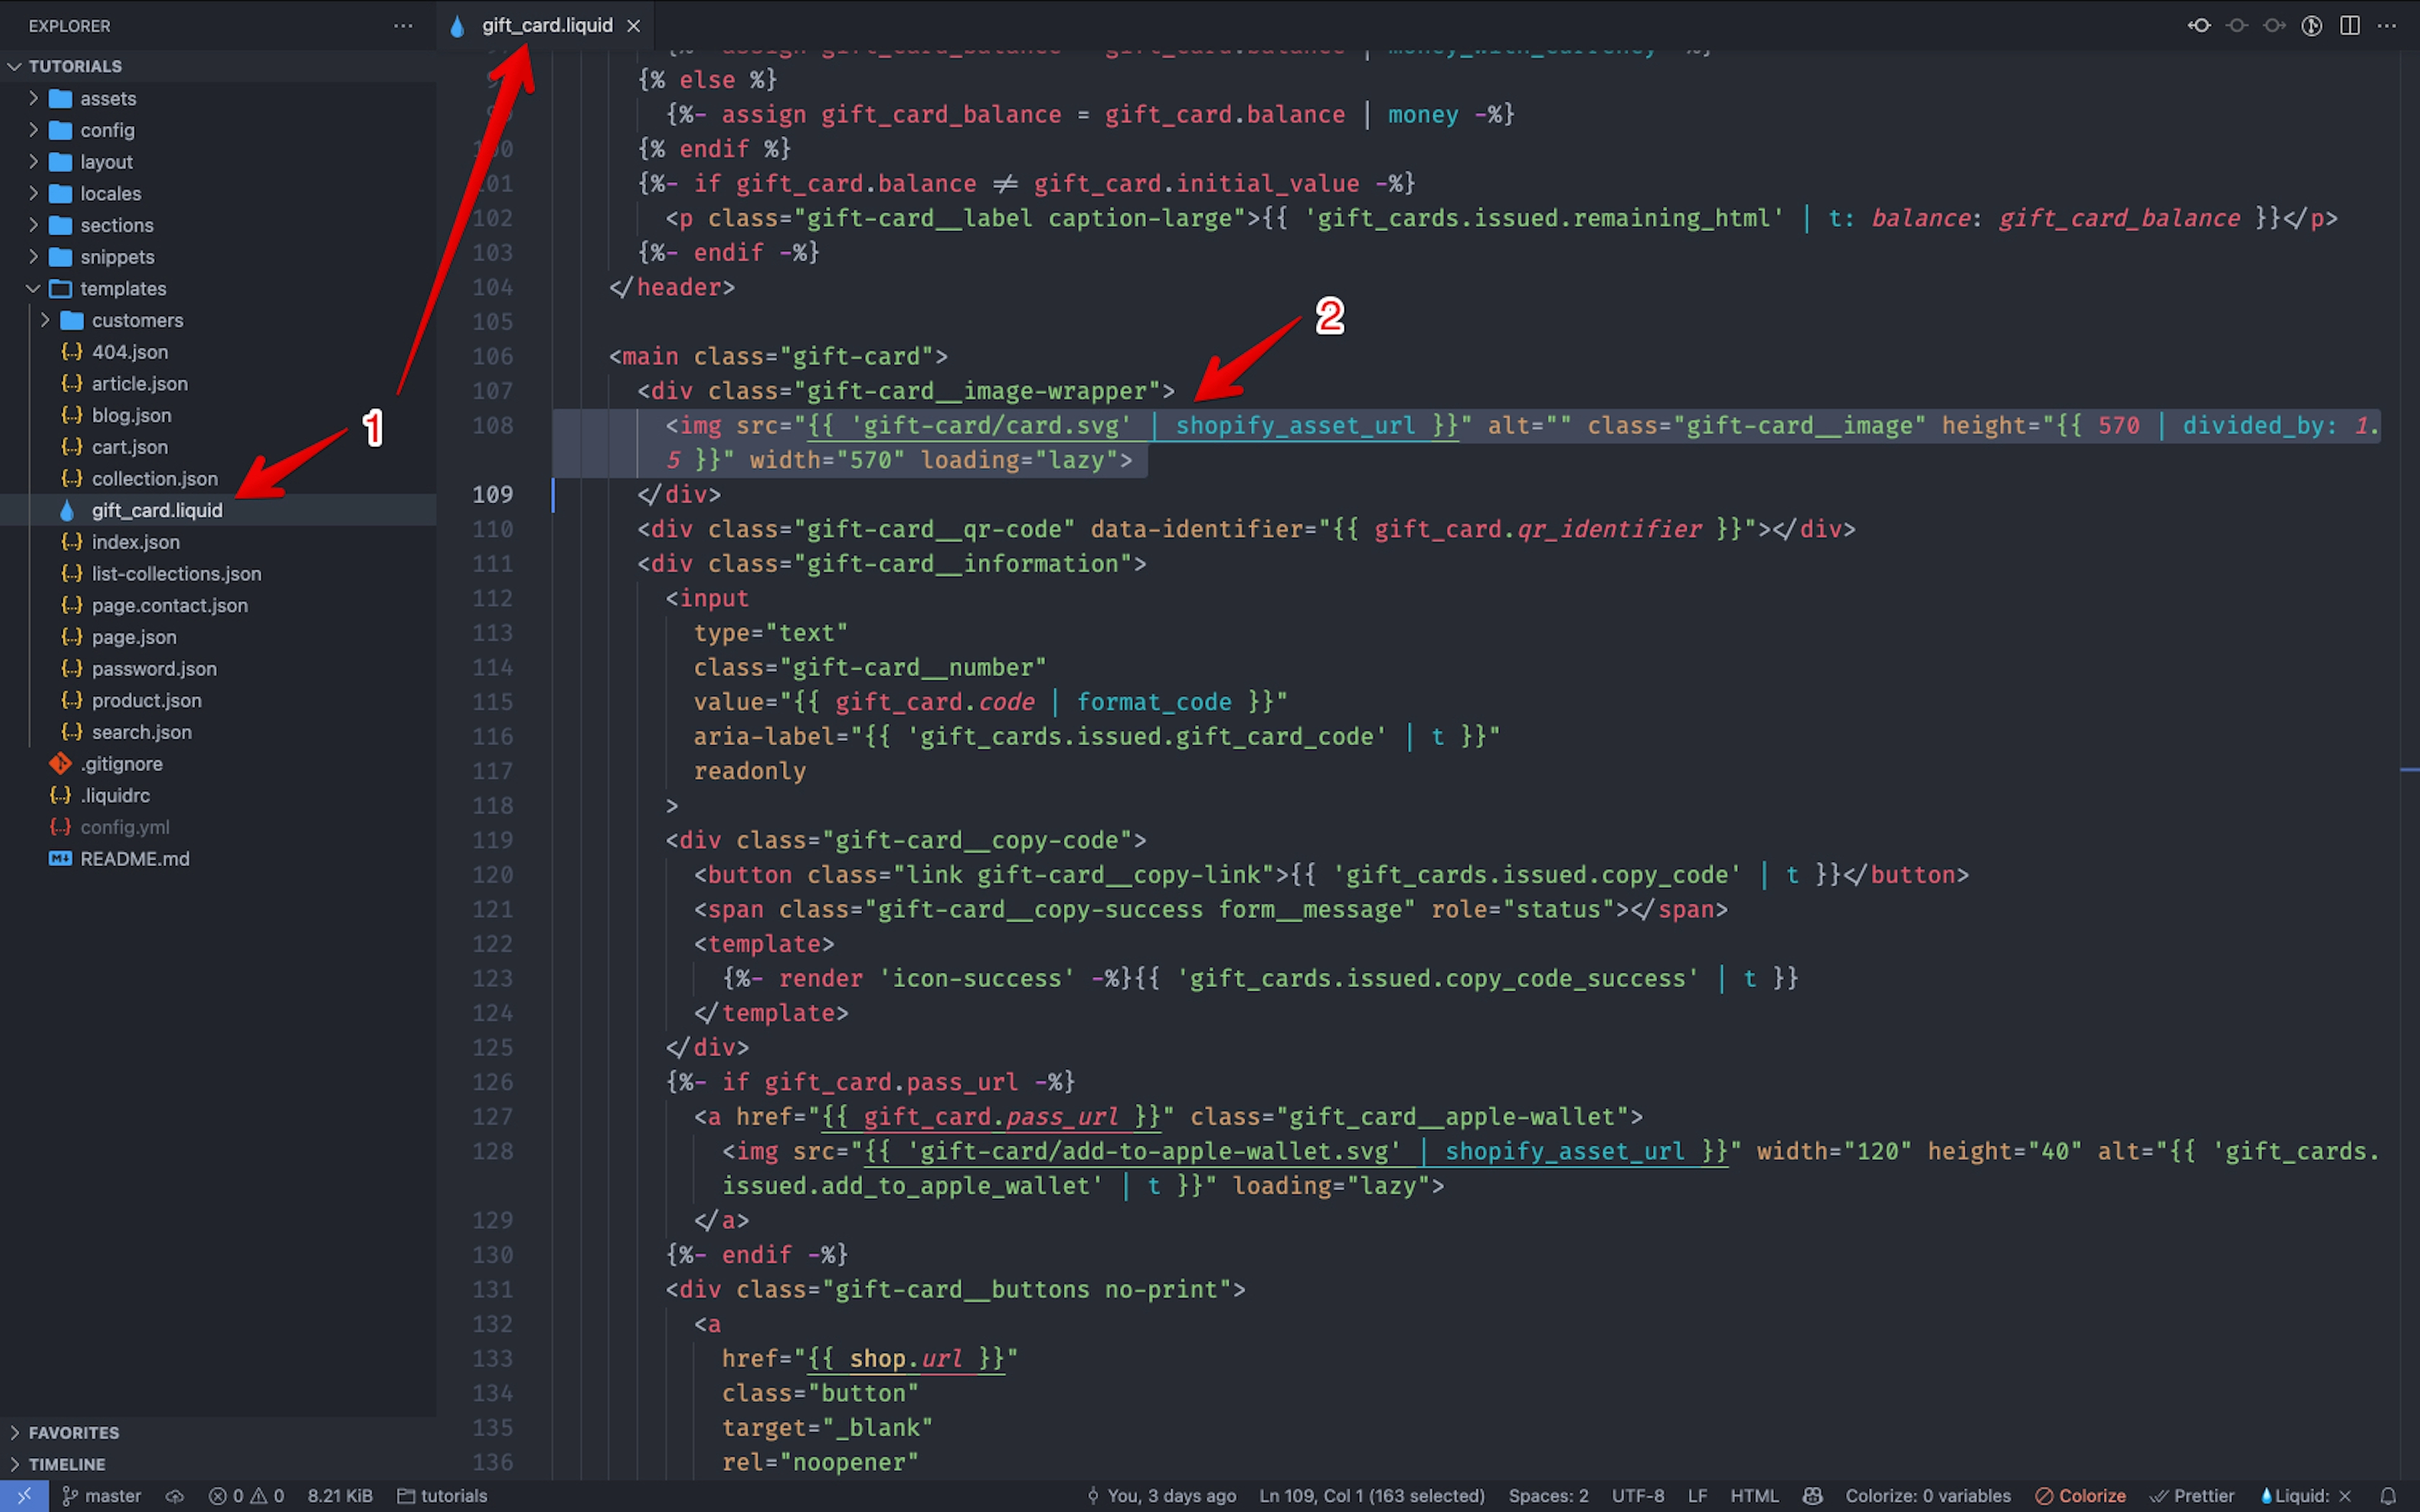Open the .liquidrc file
Screen dimensions: 2420x1512
218,795
